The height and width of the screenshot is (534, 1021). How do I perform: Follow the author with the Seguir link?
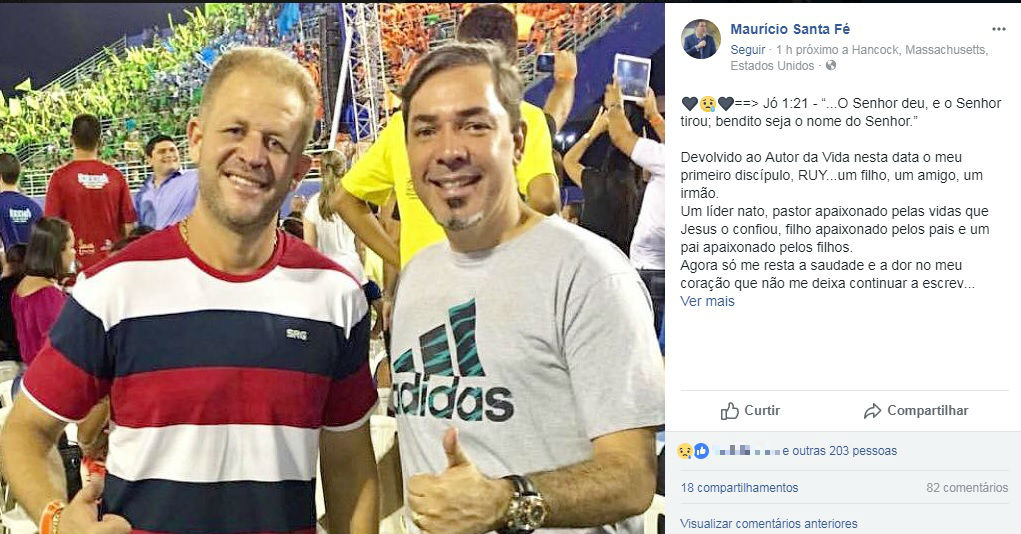point(748,49)
